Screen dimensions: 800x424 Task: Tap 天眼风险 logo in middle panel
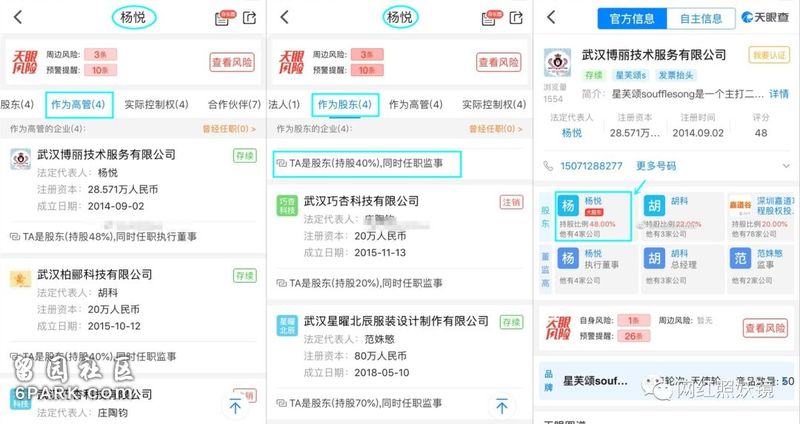pyautogui.click(x=291, y=62)
